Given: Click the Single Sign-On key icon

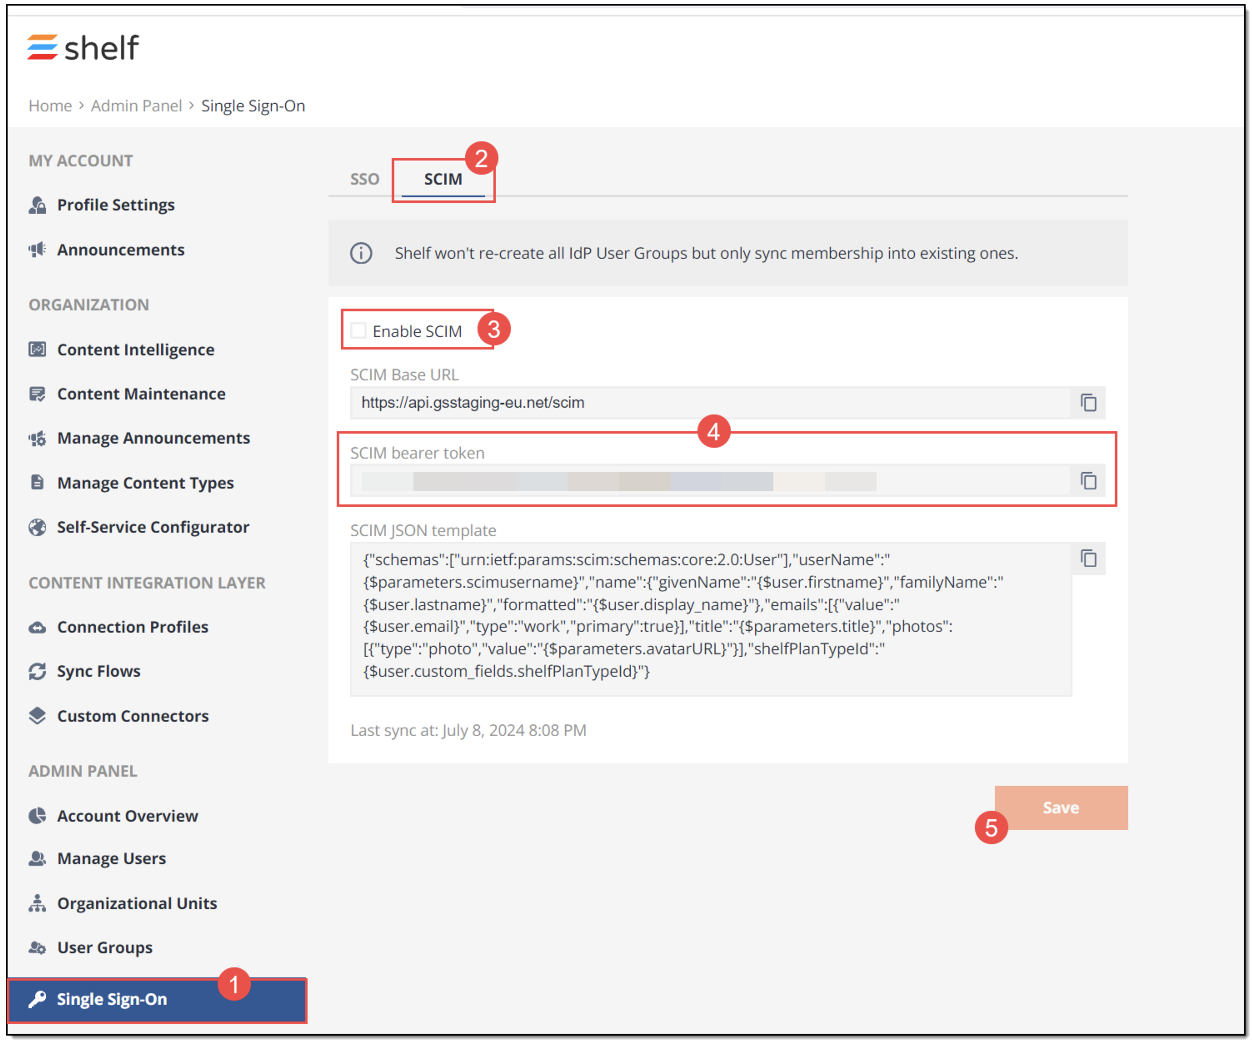Looking at the screenshot, I should (x=37, y=999).
